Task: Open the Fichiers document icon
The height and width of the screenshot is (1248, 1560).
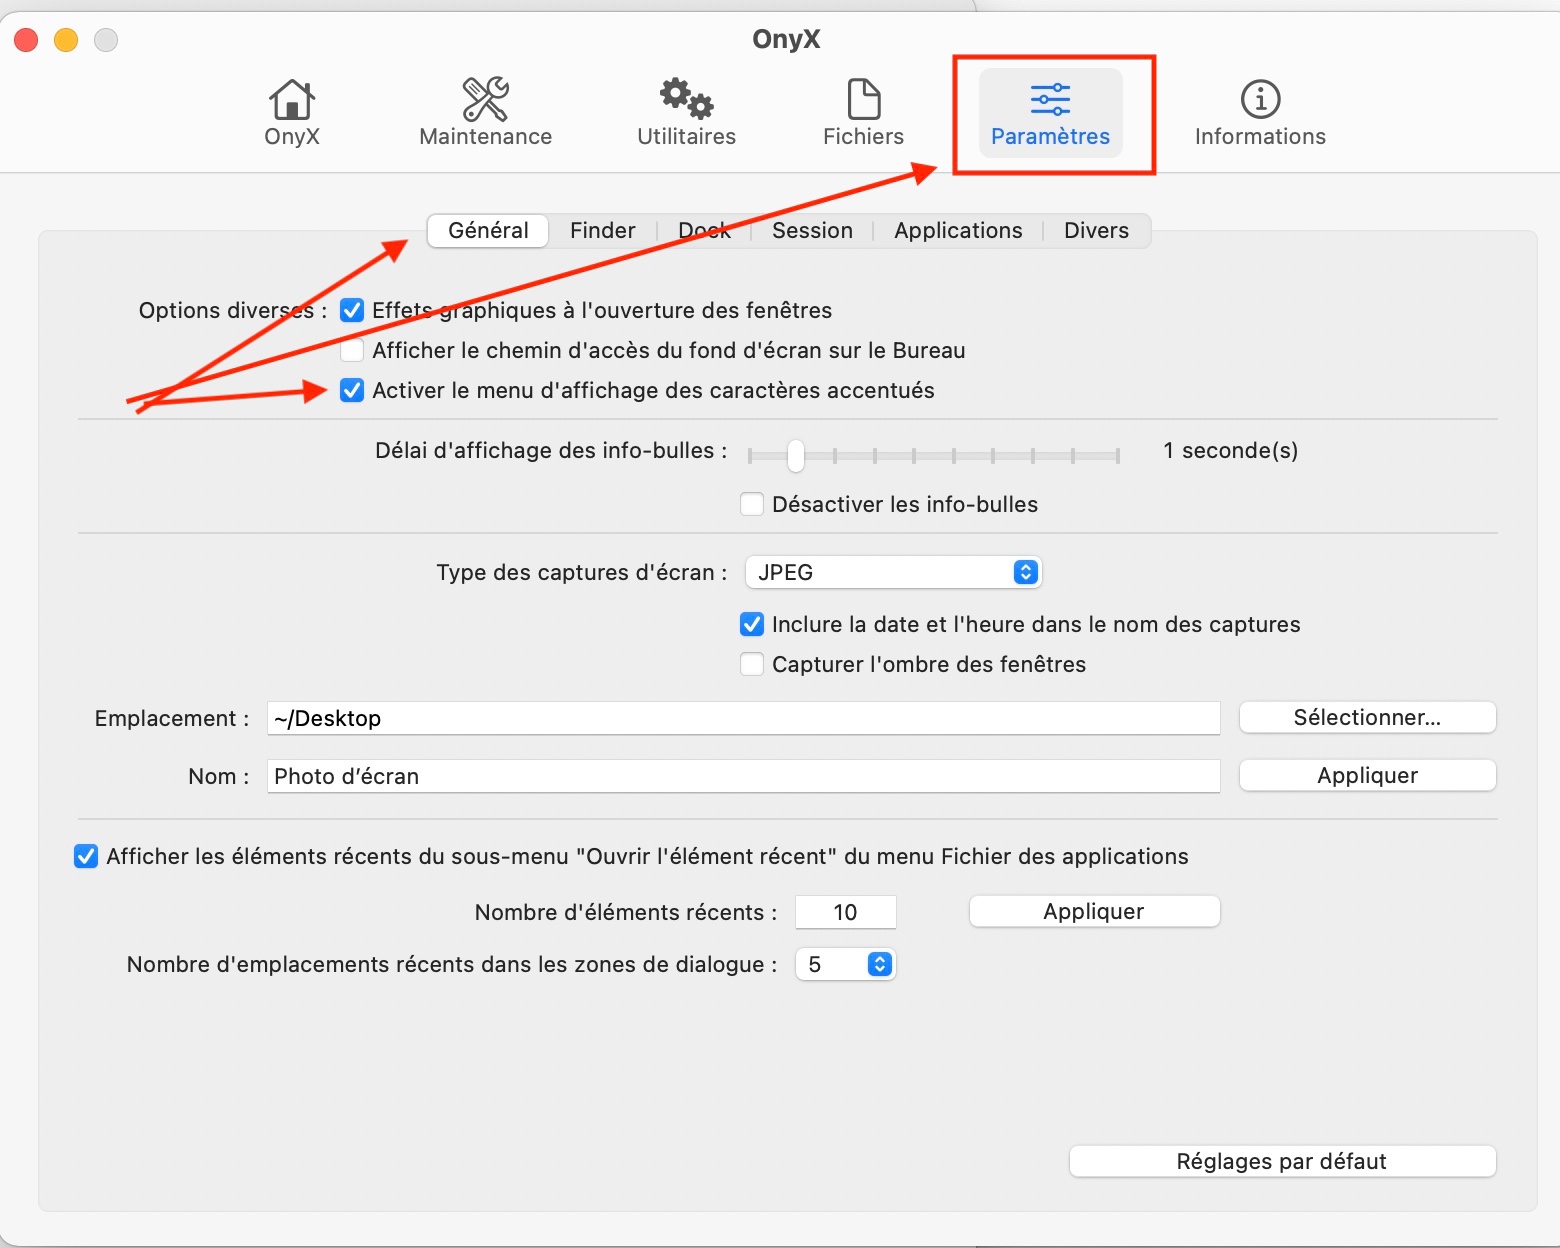Action: tap(863, 100)
